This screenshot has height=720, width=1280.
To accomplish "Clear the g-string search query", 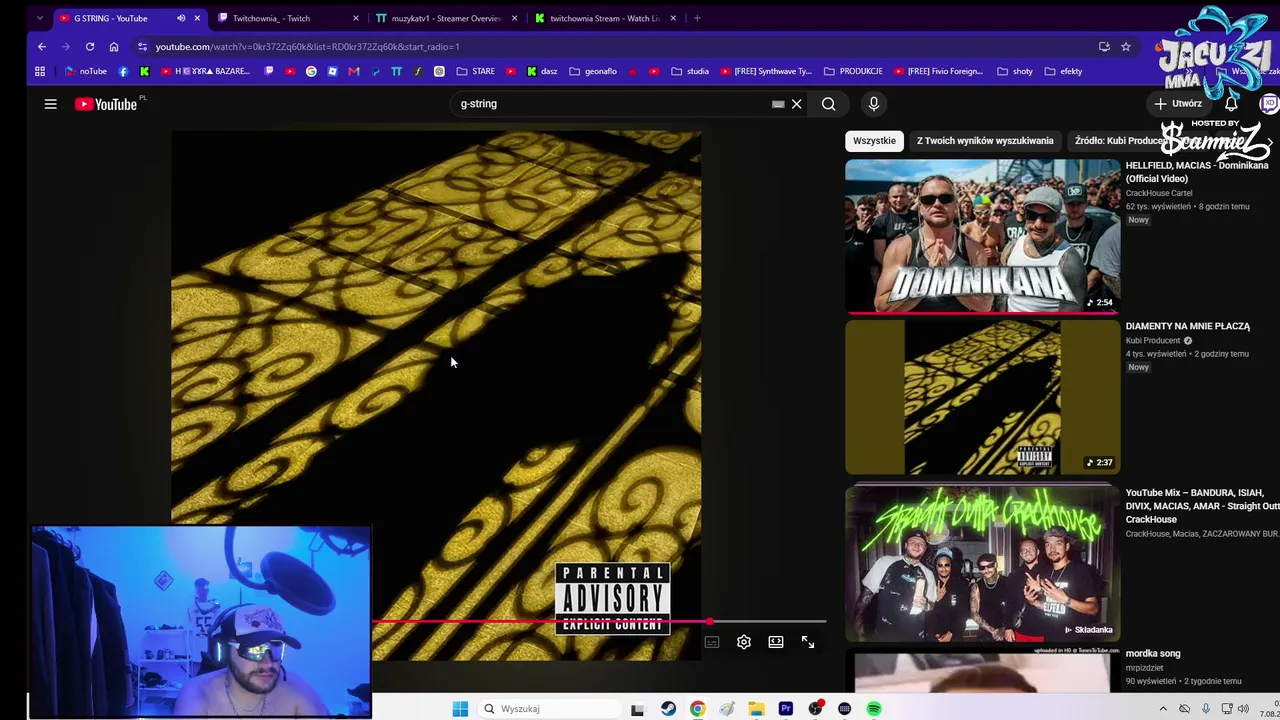I will (x=797, y=104).
